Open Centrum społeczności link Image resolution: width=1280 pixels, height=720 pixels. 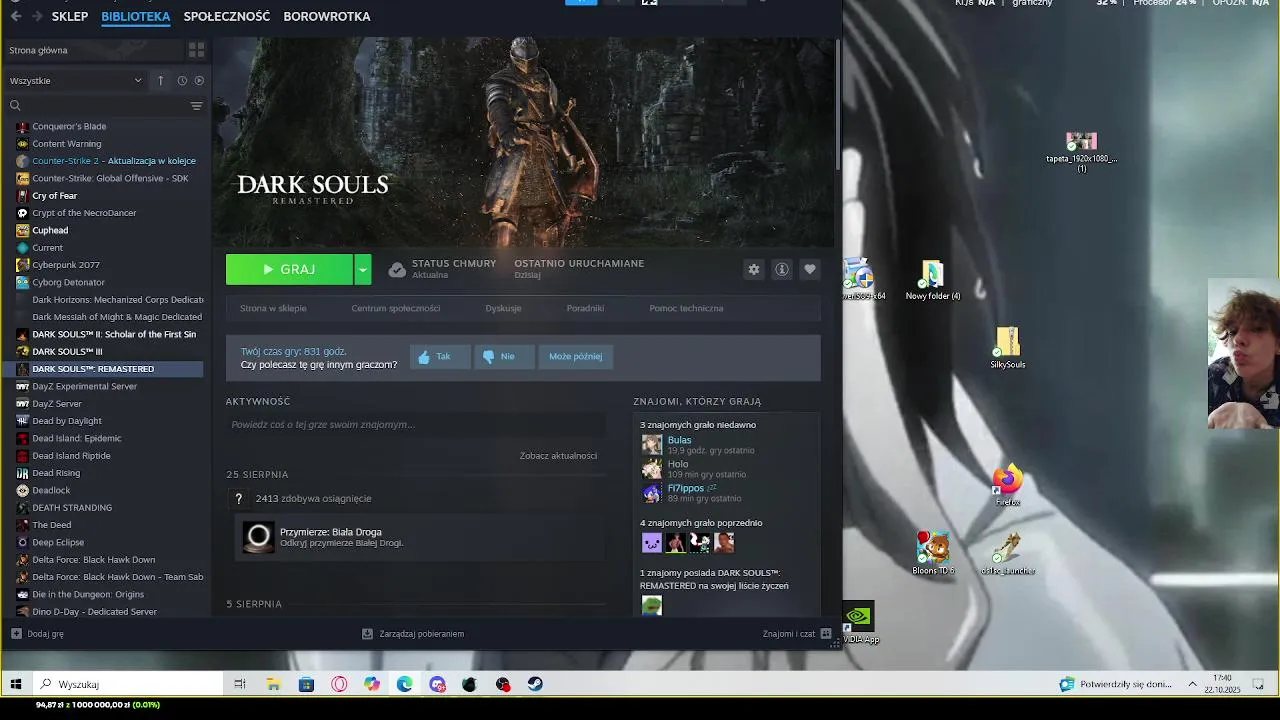click(x=396, y=308)
